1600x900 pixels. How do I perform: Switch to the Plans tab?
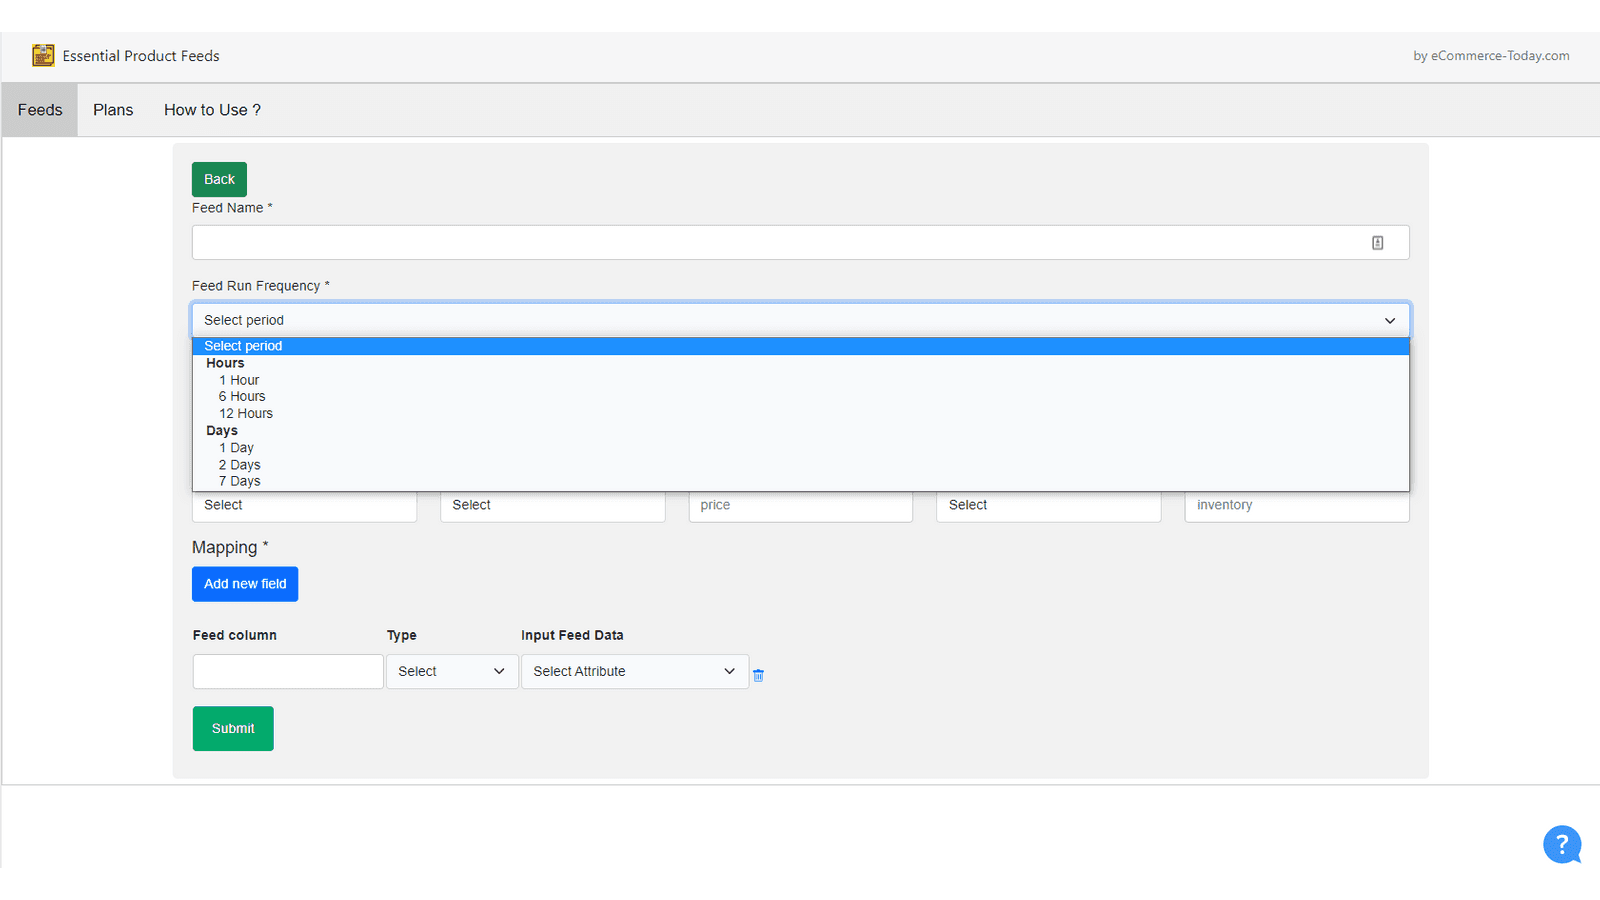[x=113, y=110]
